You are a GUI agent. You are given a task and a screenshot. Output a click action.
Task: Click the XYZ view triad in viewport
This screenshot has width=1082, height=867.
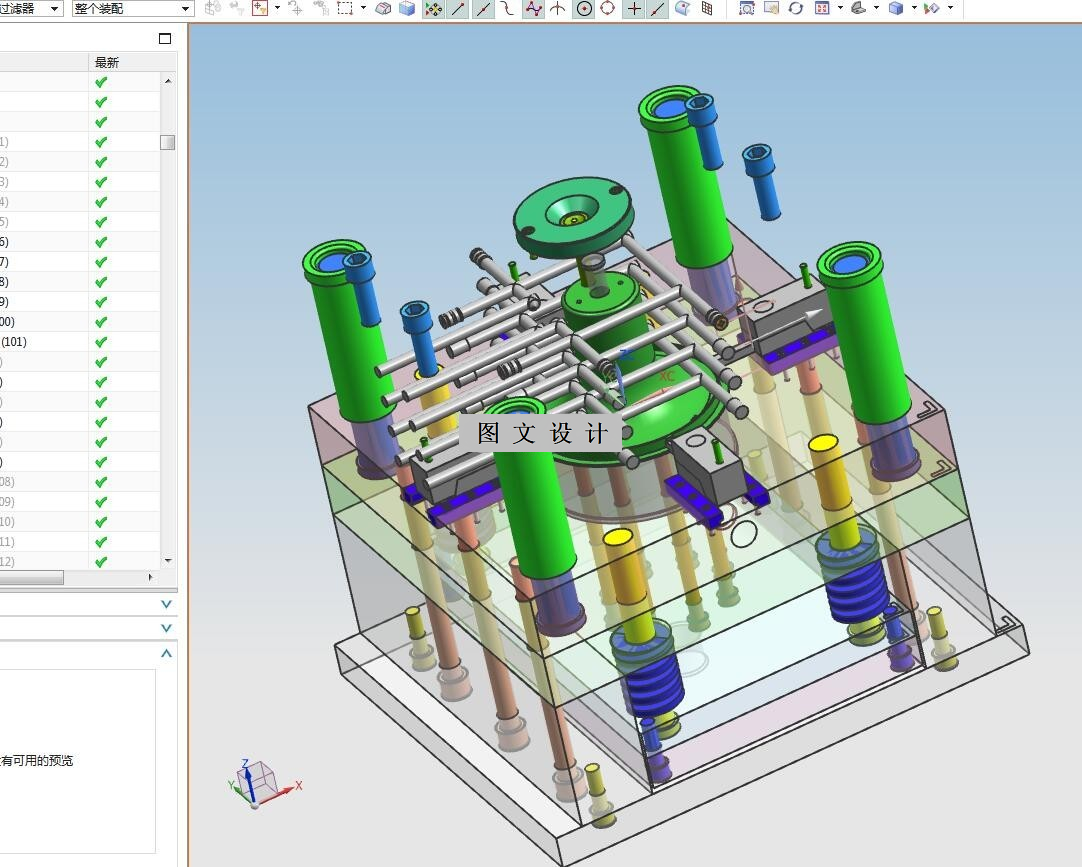pyautogui.click(x=264, y=783)
